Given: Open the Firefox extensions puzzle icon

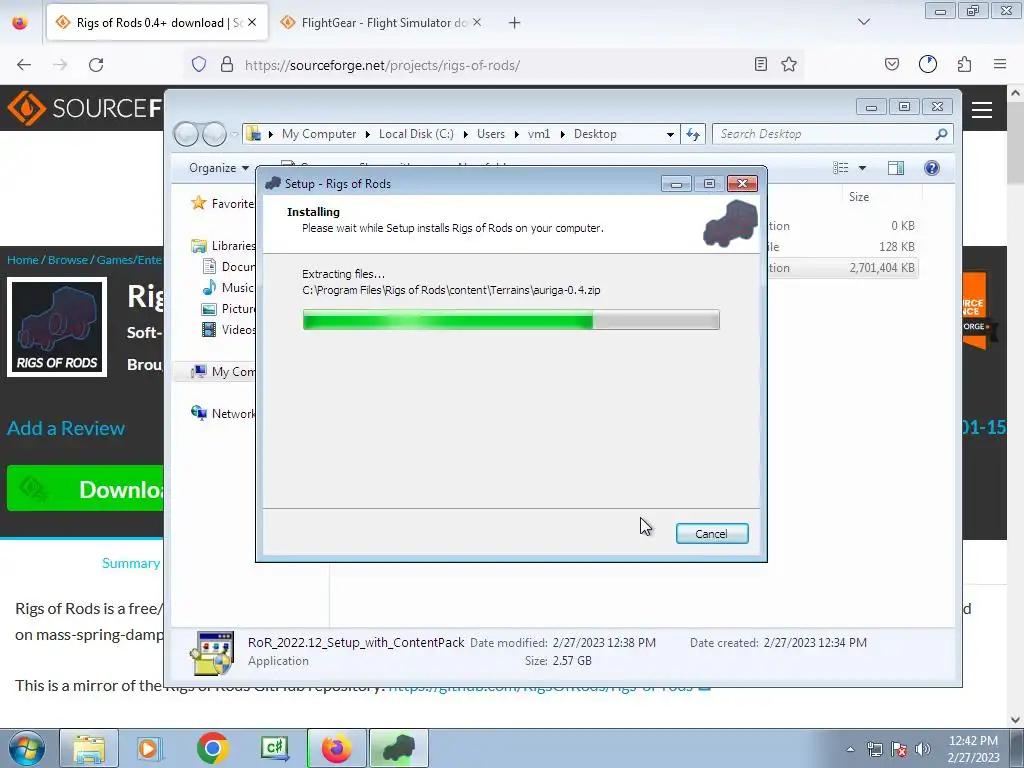Looking at the screenshot, I should [x=965, y=65].
